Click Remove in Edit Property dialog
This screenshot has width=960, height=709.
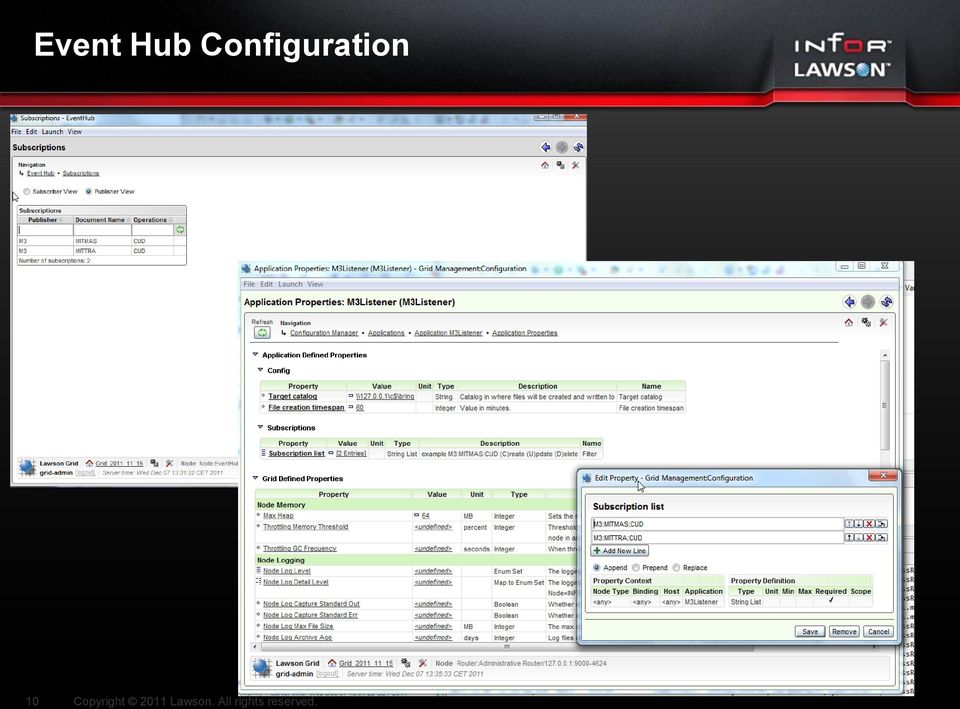[x=844, y=631]
